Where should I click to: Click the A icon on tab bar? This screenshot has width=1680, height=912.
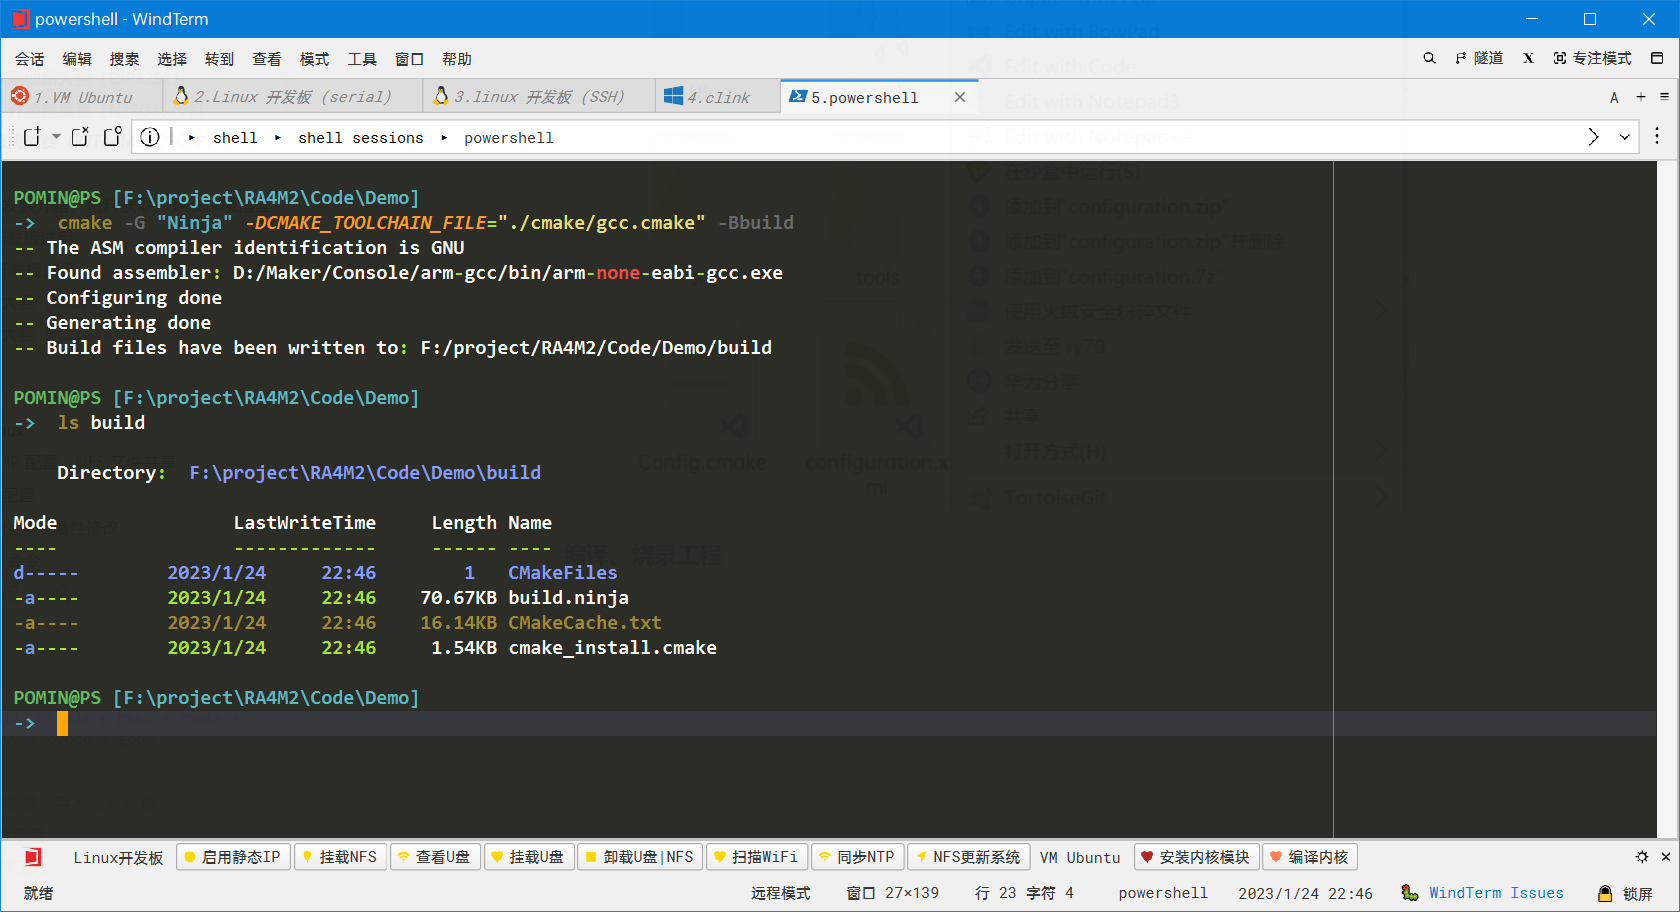[x=1614, y=97]
